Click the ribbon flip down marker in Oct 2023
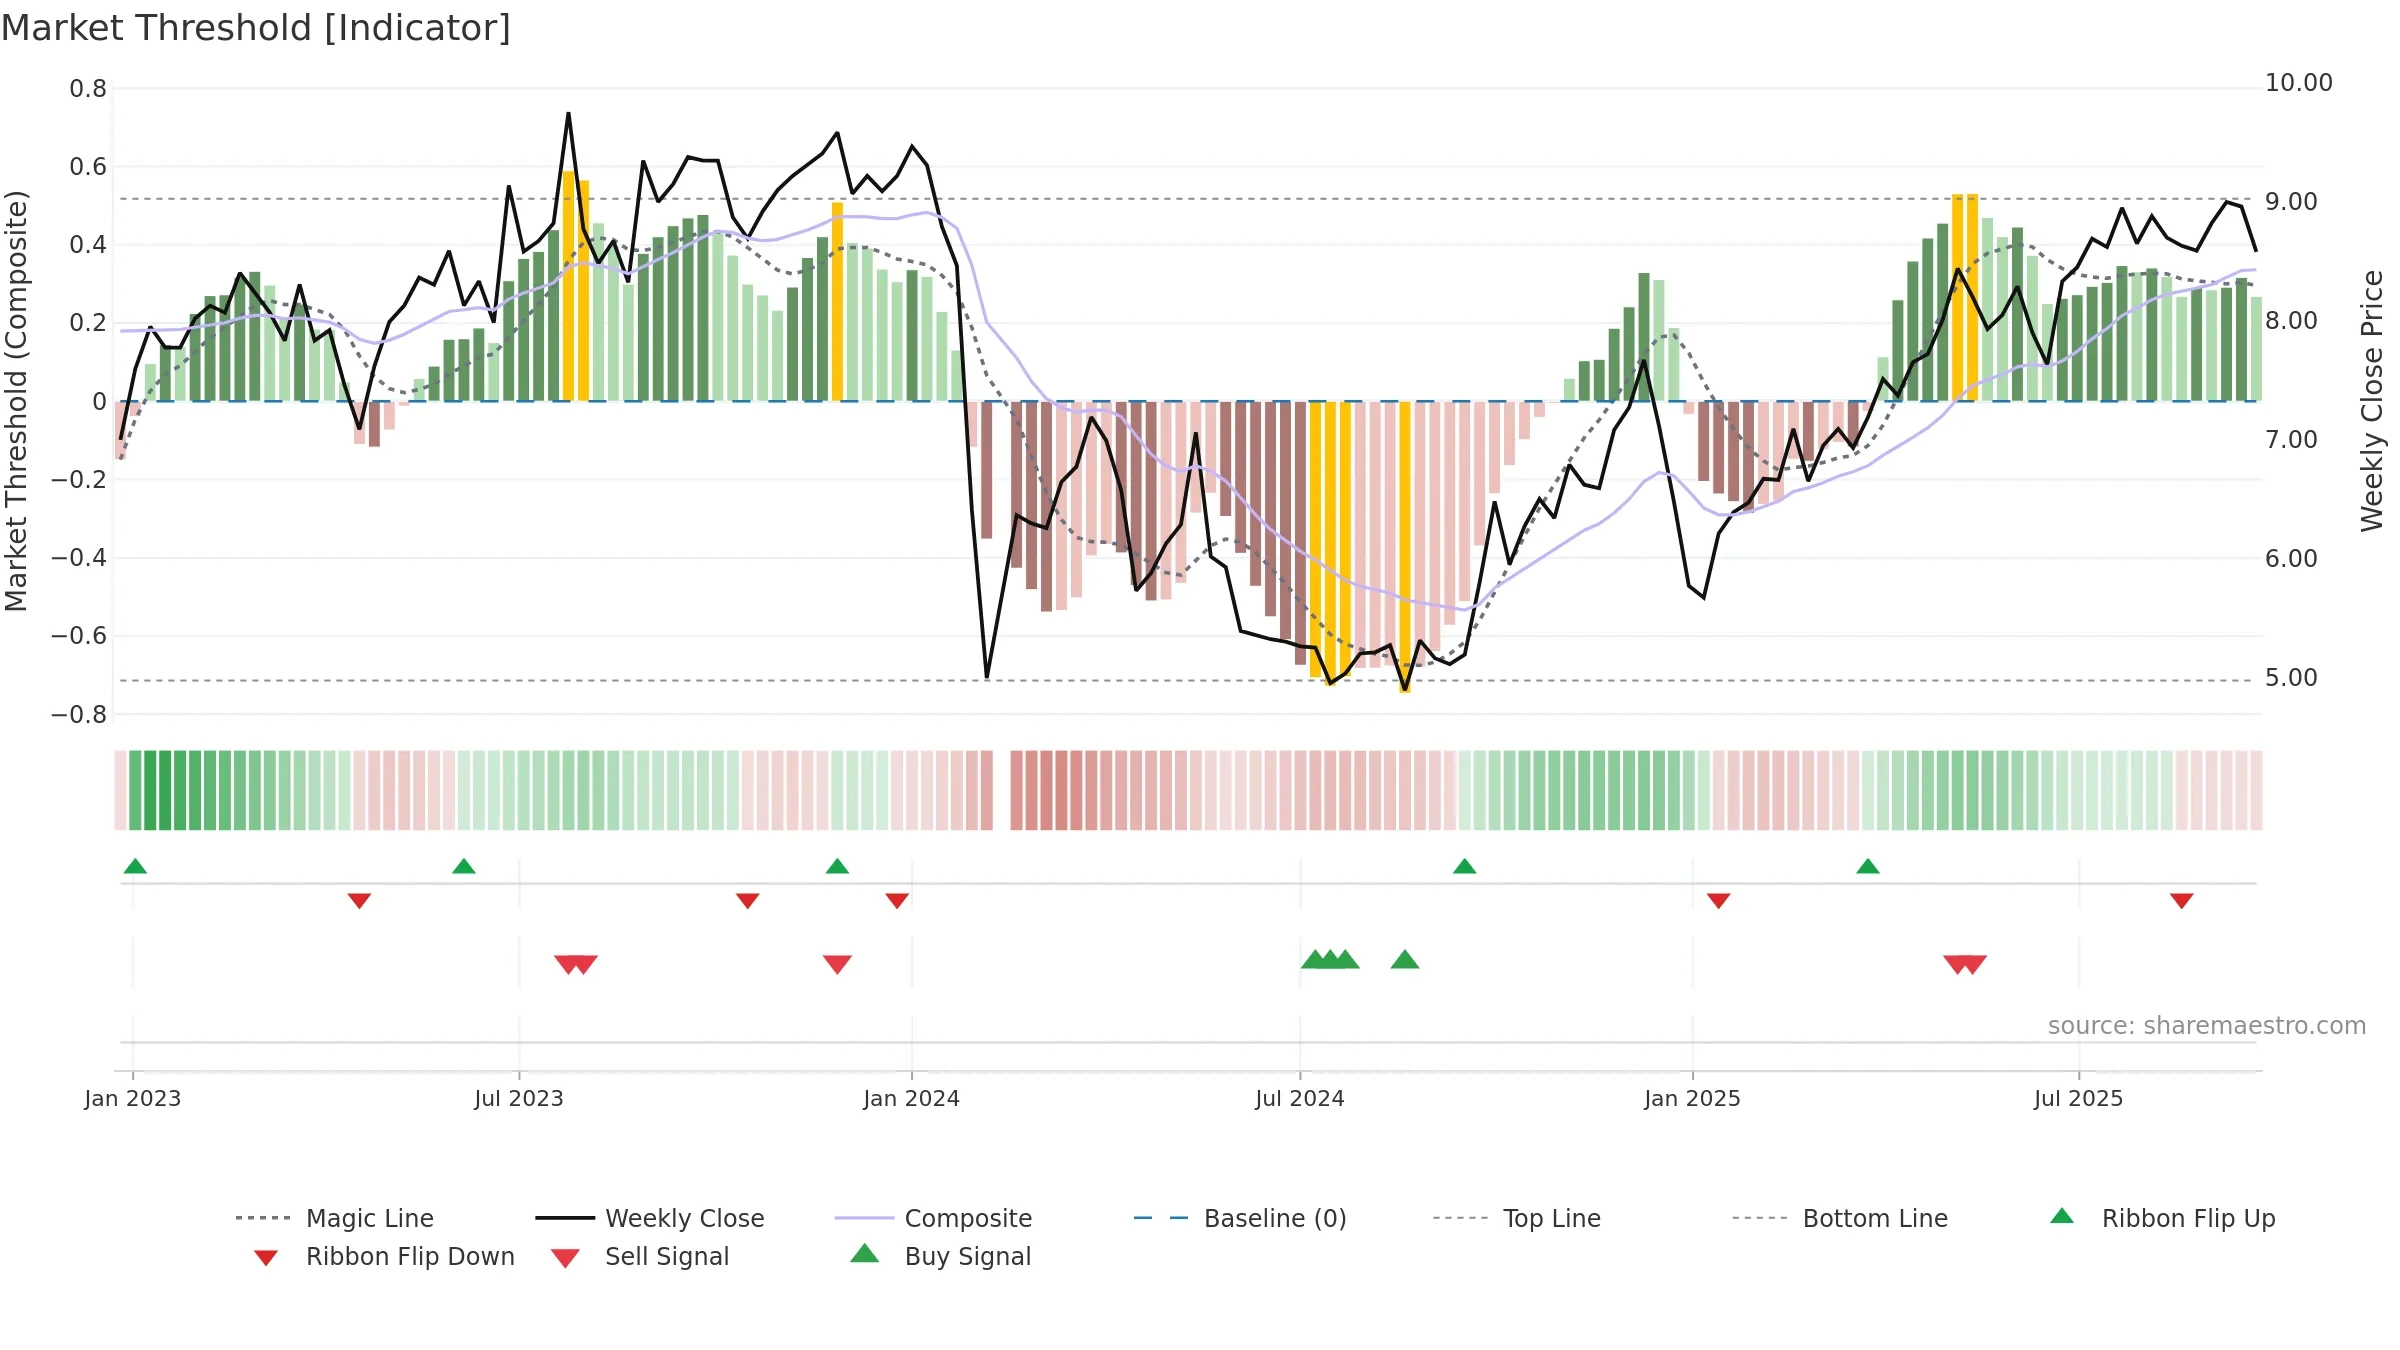2400x1350 pixels. (747, 901)
